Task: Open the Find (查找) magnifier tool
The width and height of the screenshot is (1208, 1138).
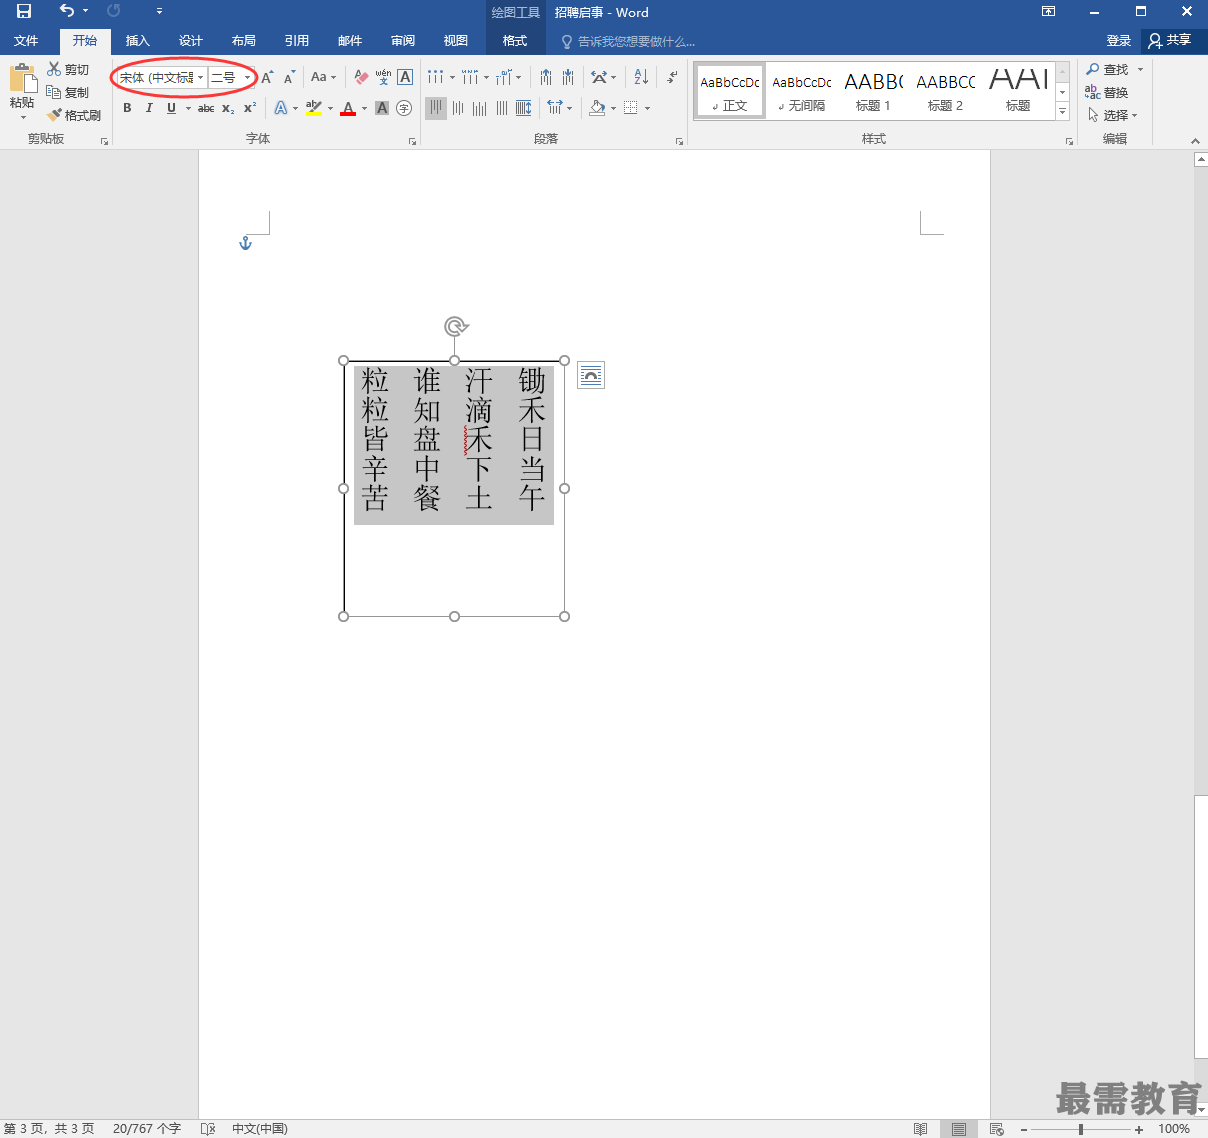Action: 1108,69
